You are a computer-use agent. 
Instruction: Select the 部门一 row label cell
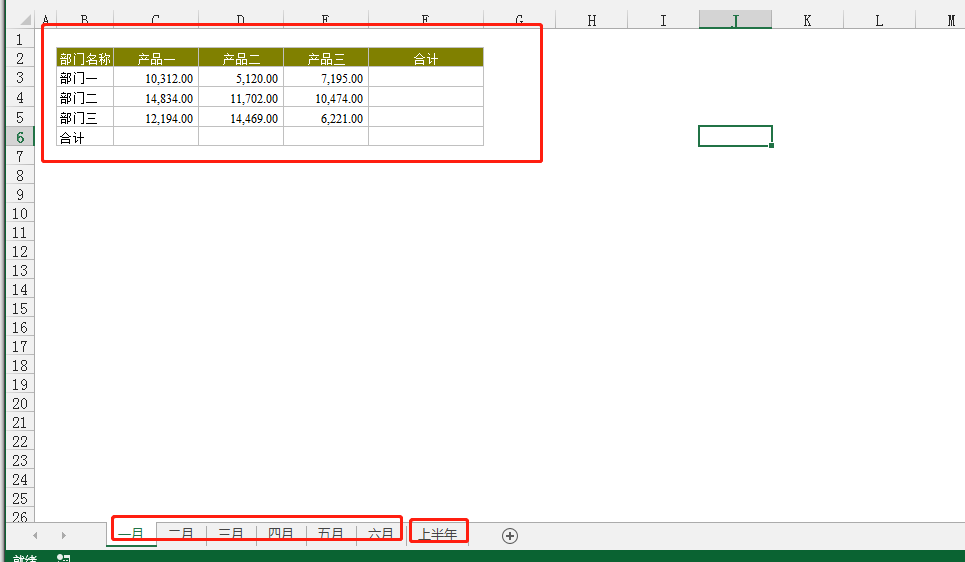point(85,78)
